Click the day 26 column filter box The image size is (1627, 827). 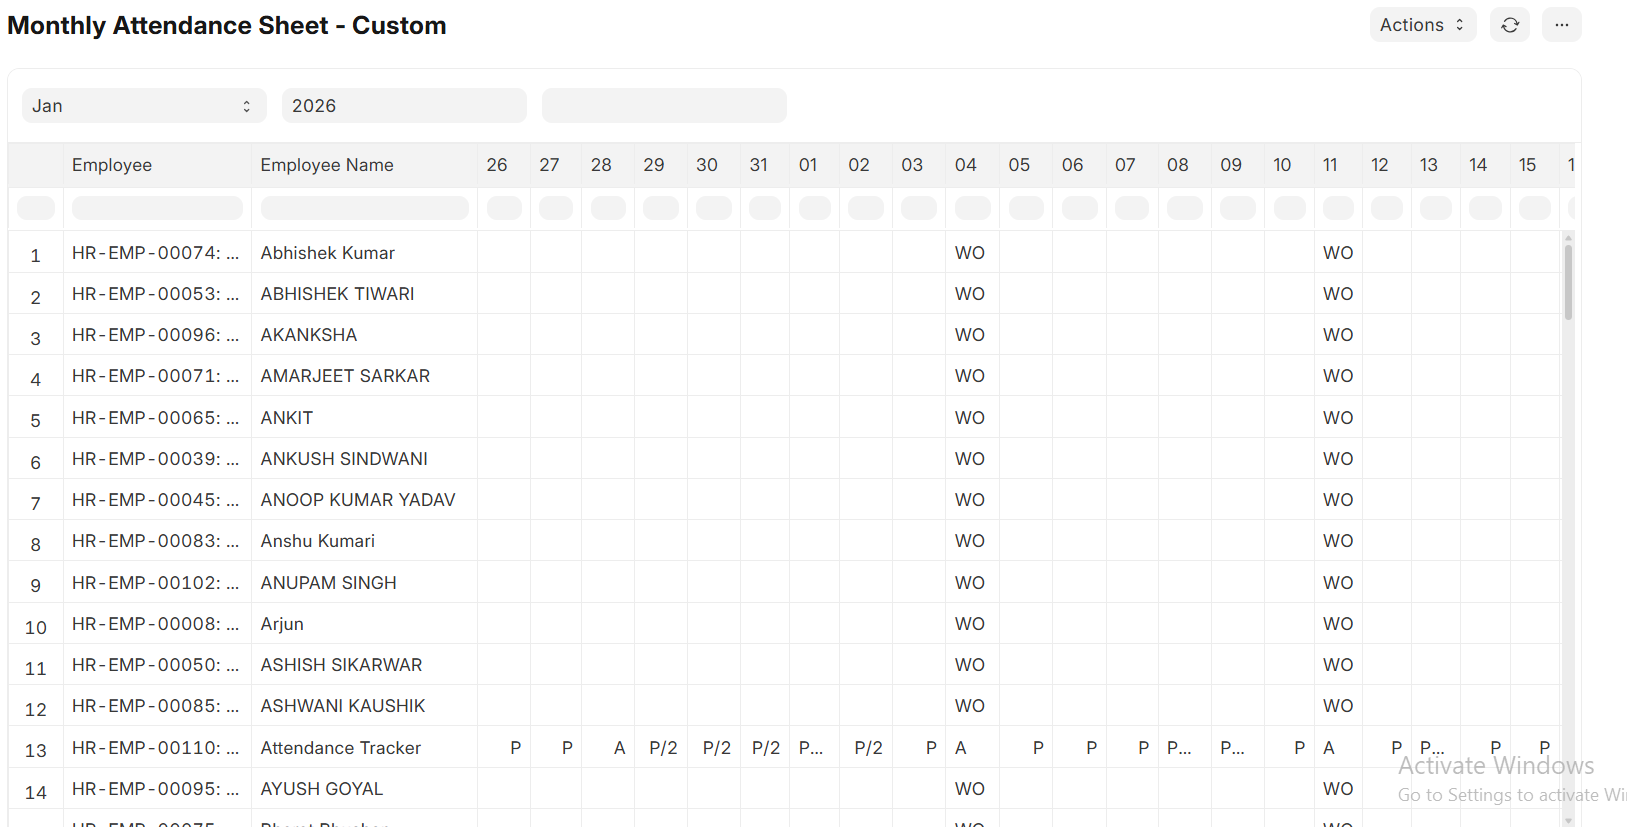tap(504, 208)
